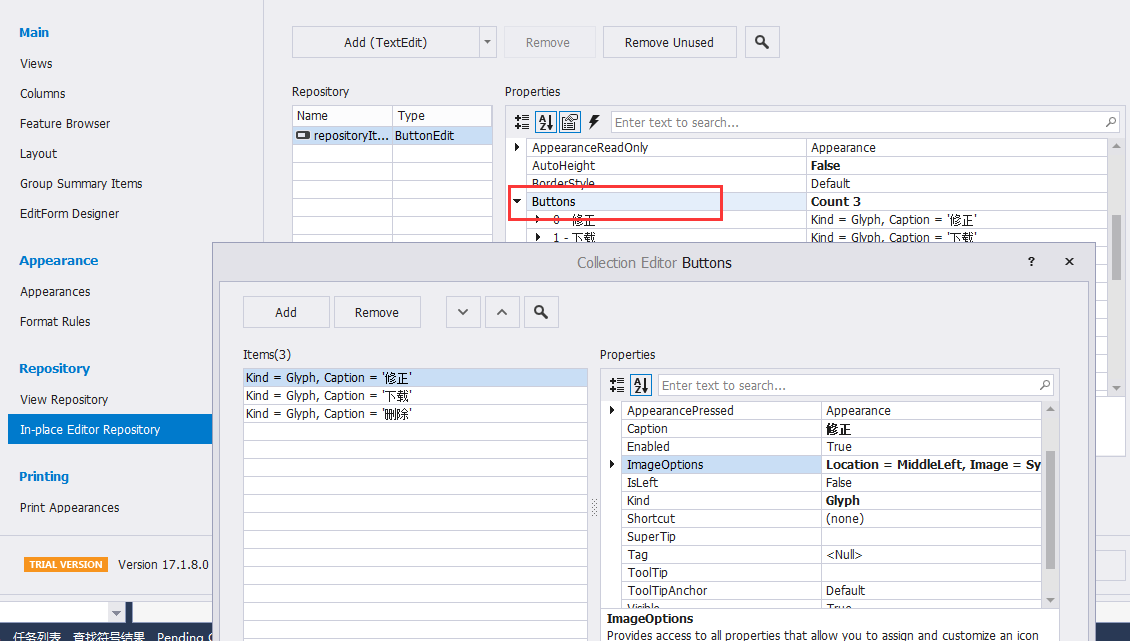Click the Collection Editor search magnifier button
Image resolution: width=1130 pixels, height=641 pixels.
[541, 312]
